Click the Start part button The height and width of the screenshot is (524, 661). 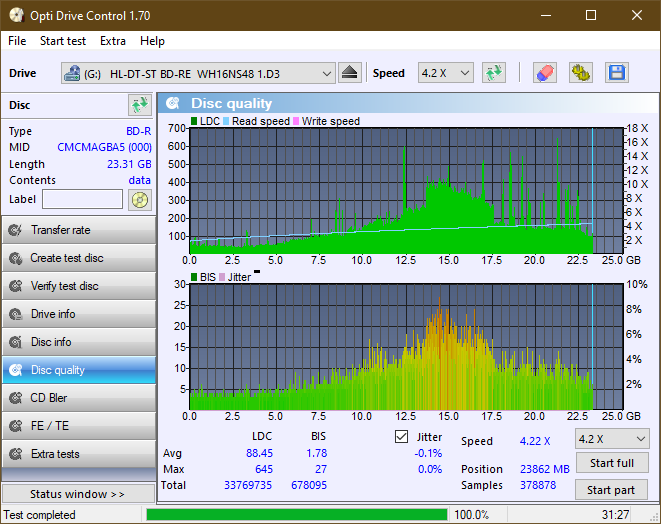(611, 490)
